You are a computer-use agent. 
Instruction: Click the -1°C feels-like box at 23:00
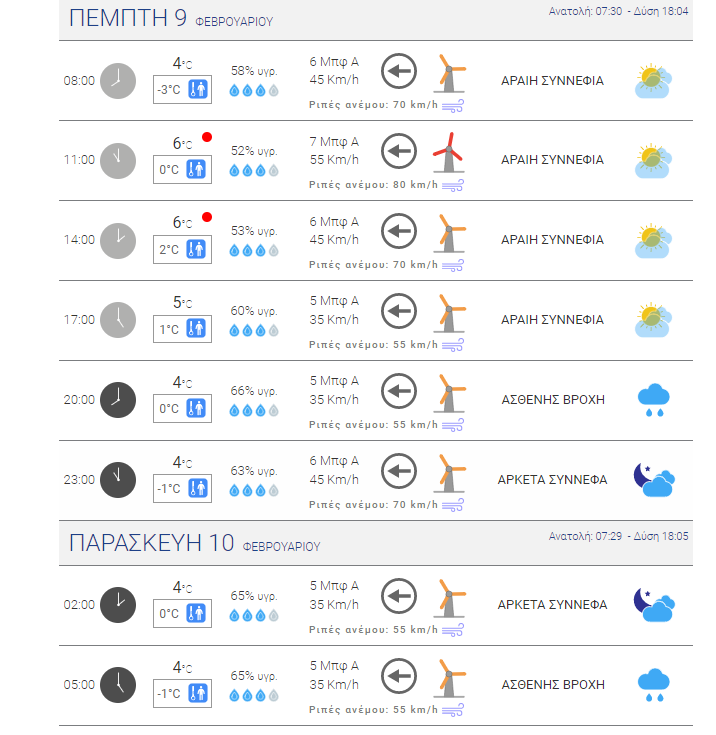click(x=182, y=488)
